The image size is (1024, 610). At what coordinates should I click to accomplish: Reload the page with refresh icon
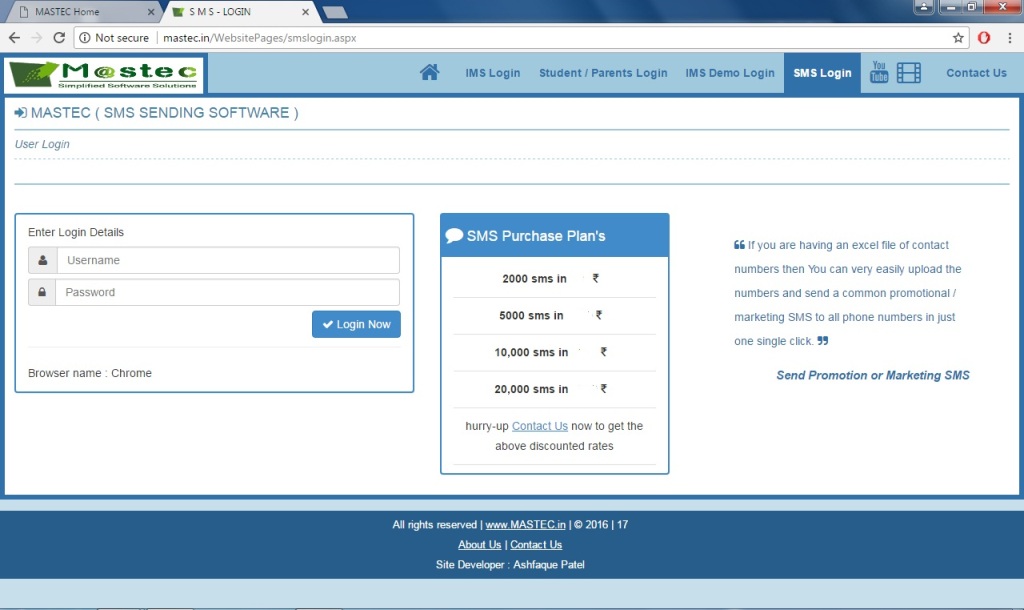coord(59,38)
